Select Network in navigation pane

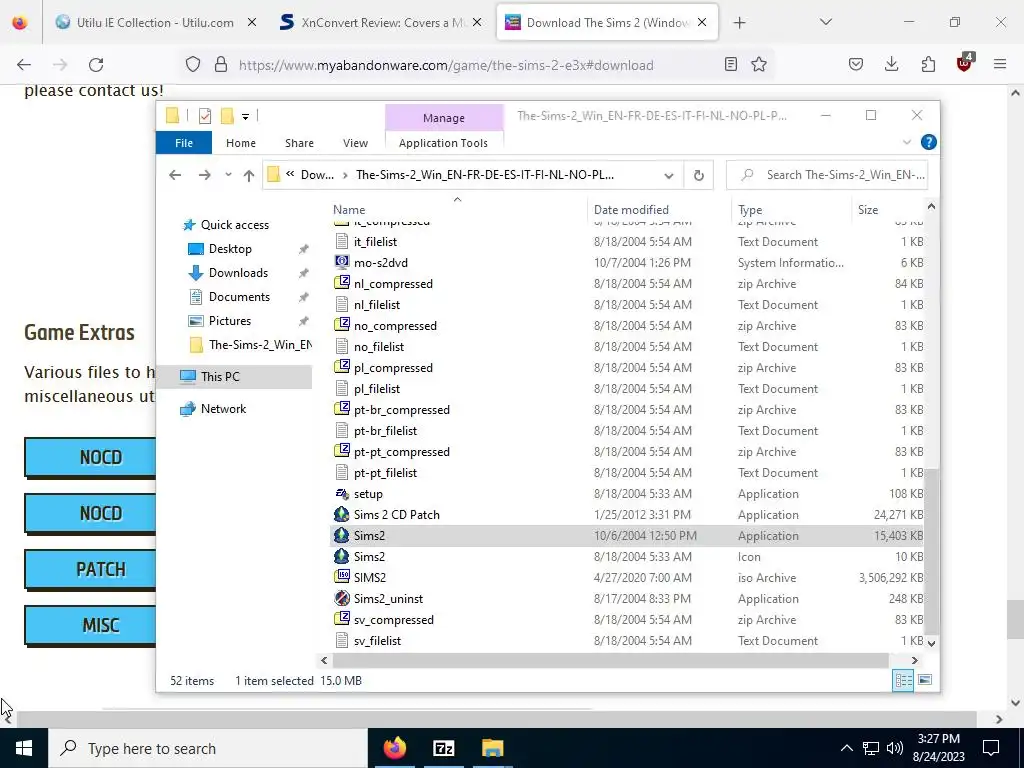[223, 409]
